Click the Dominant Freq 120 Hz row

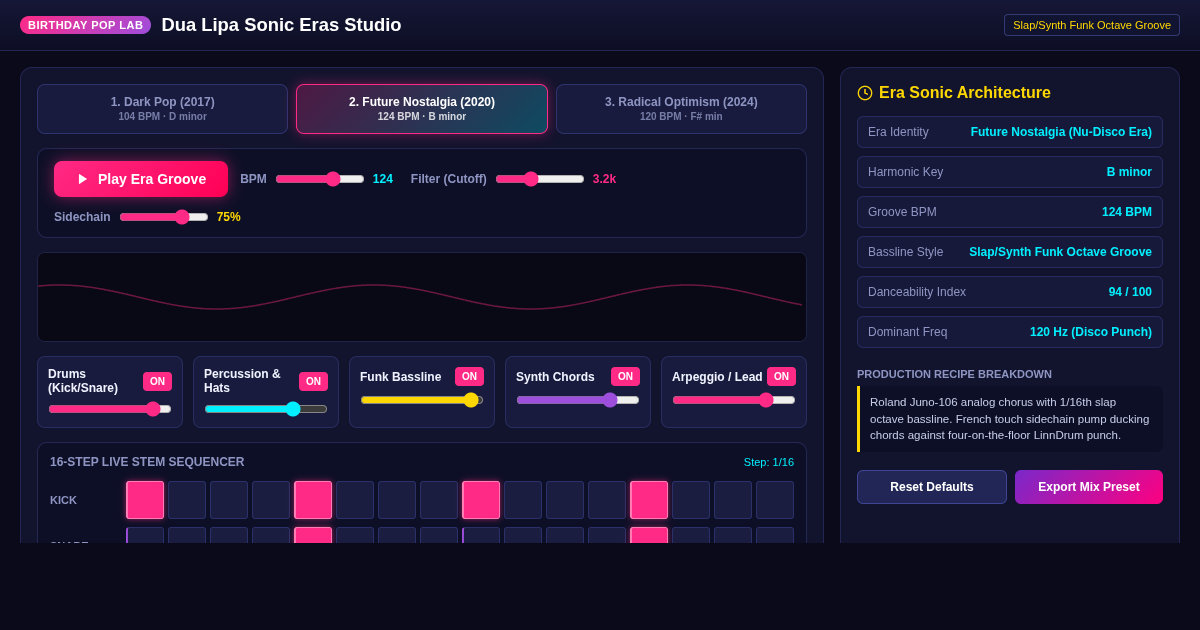click(1010, 332)
